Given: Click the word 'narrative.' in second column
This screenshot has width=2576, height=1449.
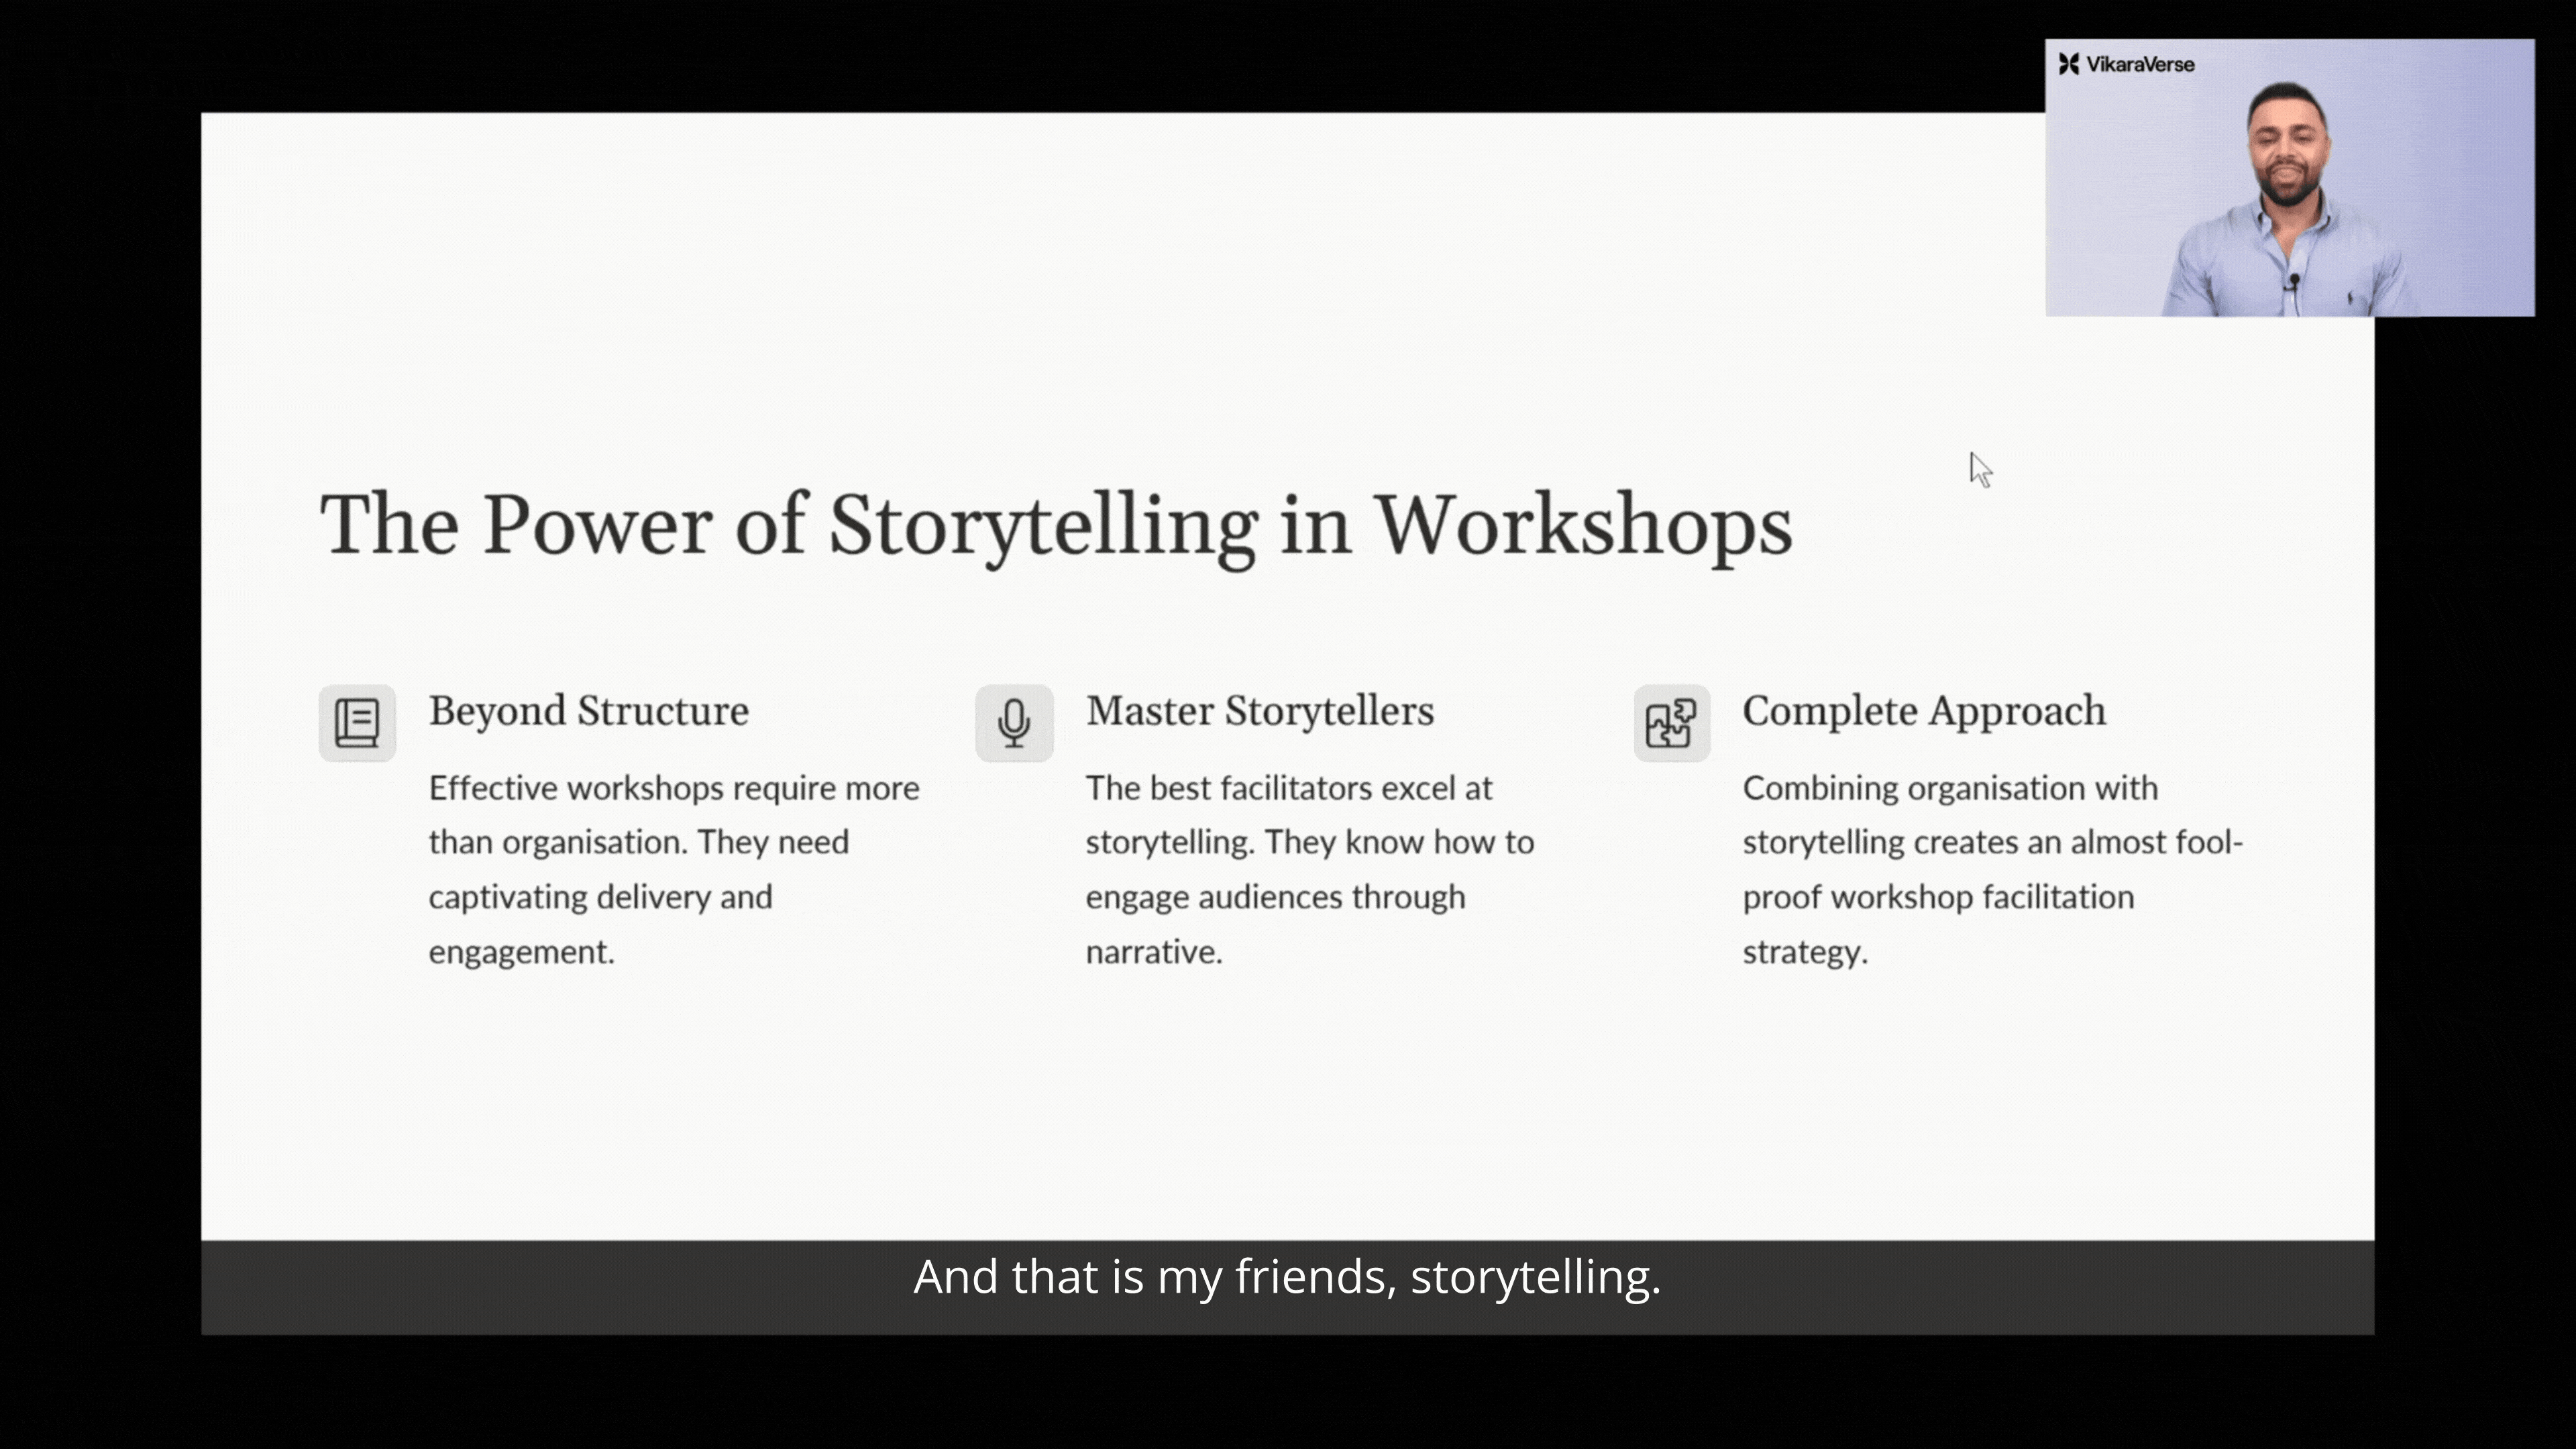Looking at the screenshot, I should (x=1154, y=952).
